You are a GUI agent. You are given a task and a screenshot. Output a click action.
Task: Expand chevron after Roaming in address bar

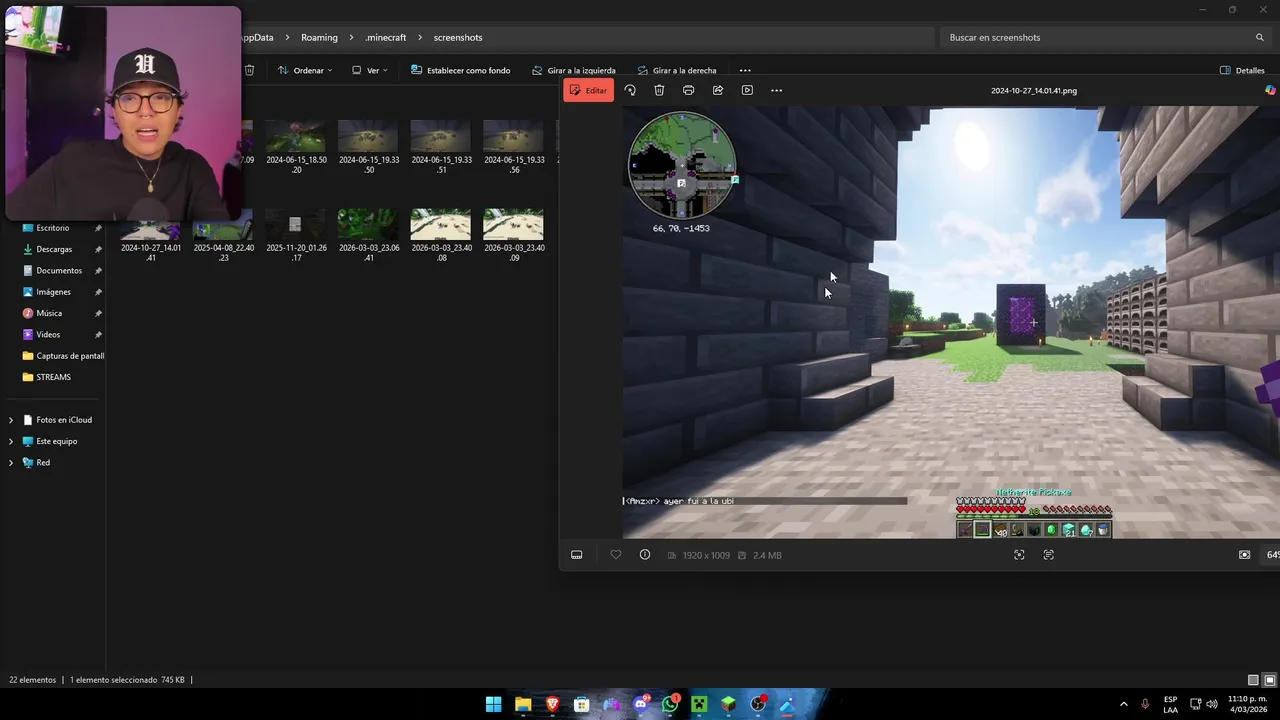(351, 37)
